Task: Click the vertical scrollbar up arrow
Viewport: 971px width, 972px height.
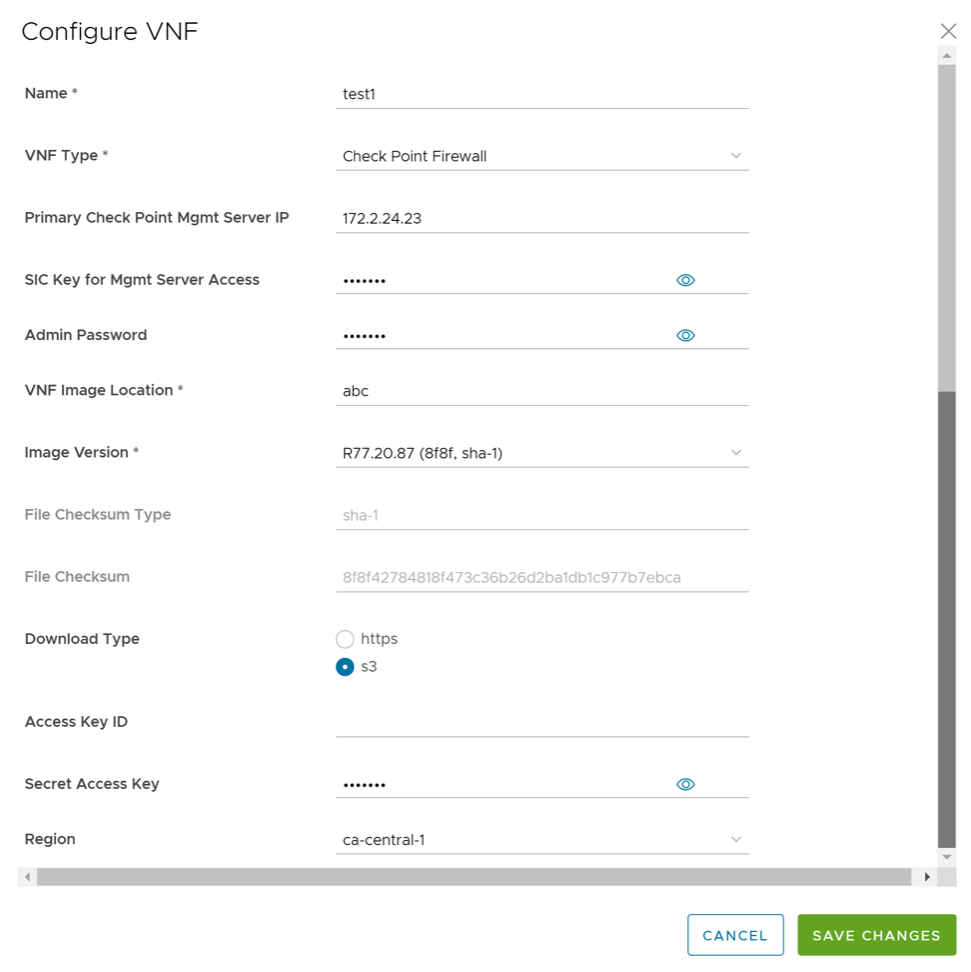Action: coord(947,56)
